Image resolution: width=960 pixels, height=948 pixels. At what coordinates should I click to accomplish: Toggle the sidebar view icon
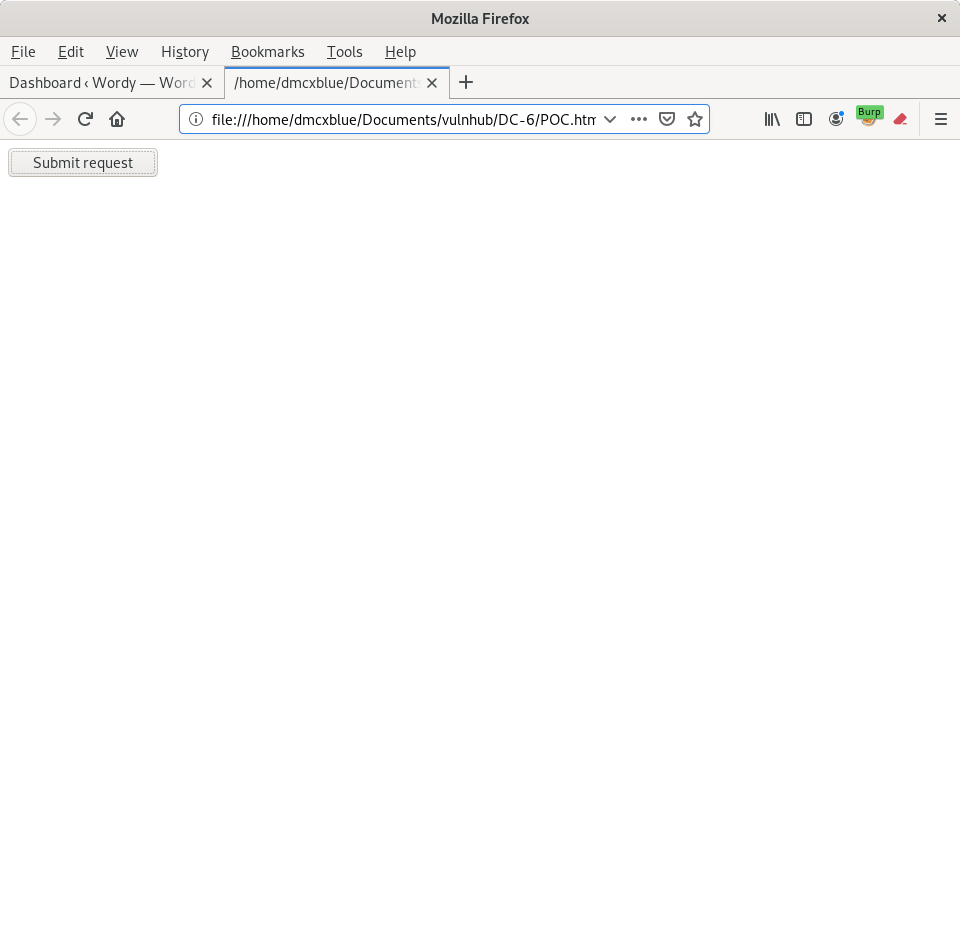click(x=804, y=119)
